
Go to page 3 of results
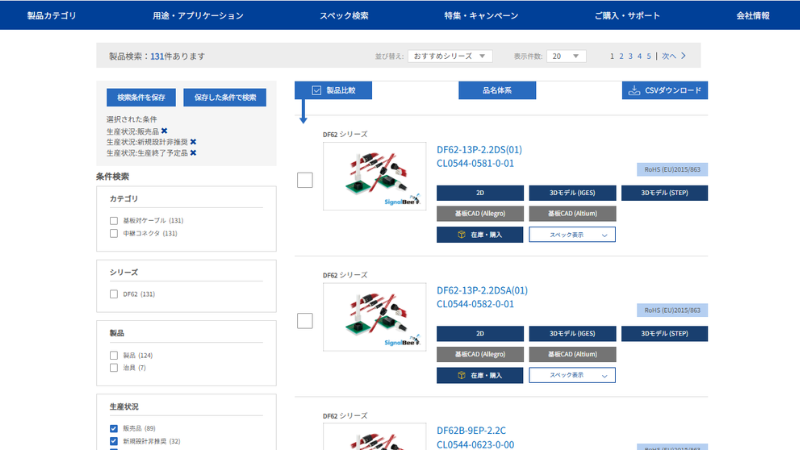point(631,56)
